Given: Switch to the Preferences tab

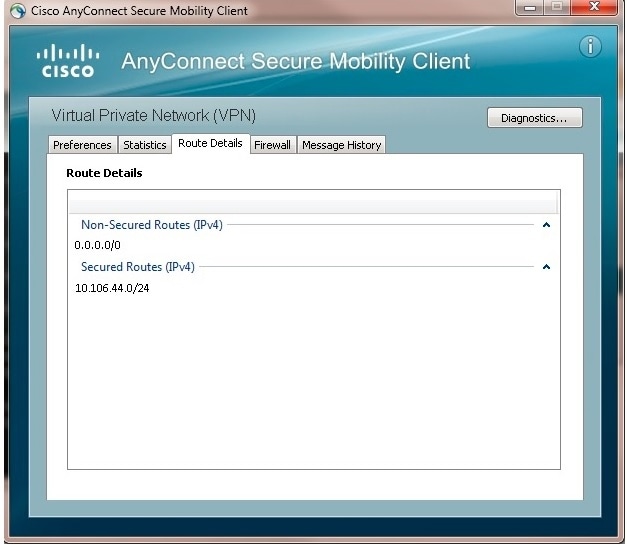Looking at the screenshot, I should coord(82,145).
